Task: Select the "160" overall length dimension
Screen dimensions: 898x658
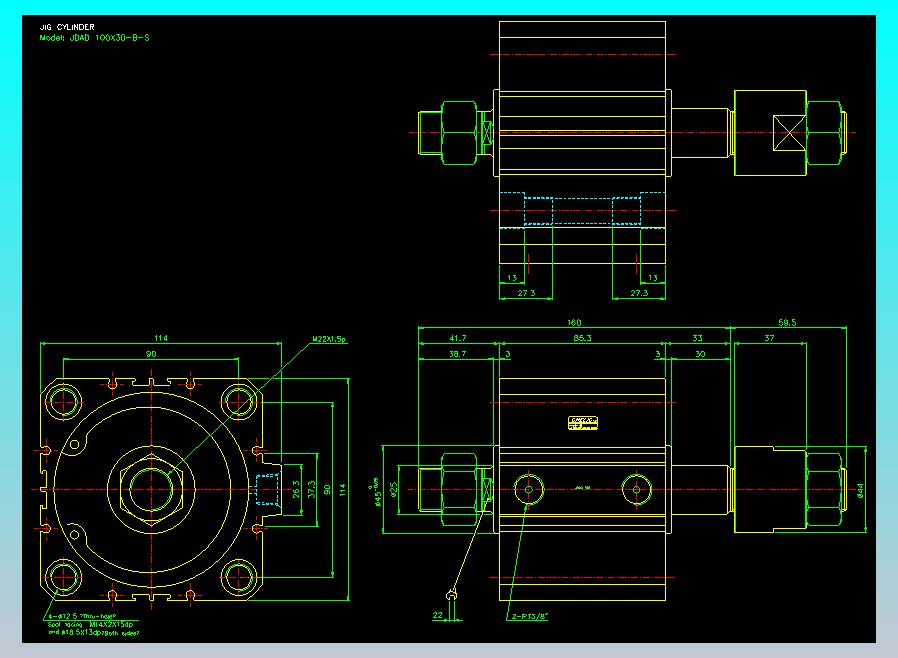Action: (574, 322)
